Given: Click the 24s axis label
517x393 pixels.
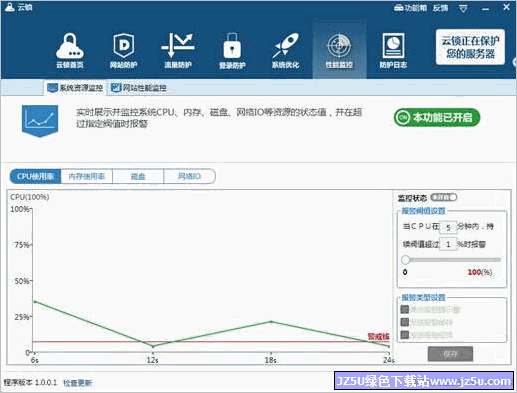Looking at the screenshot, I should coord(389,360).
